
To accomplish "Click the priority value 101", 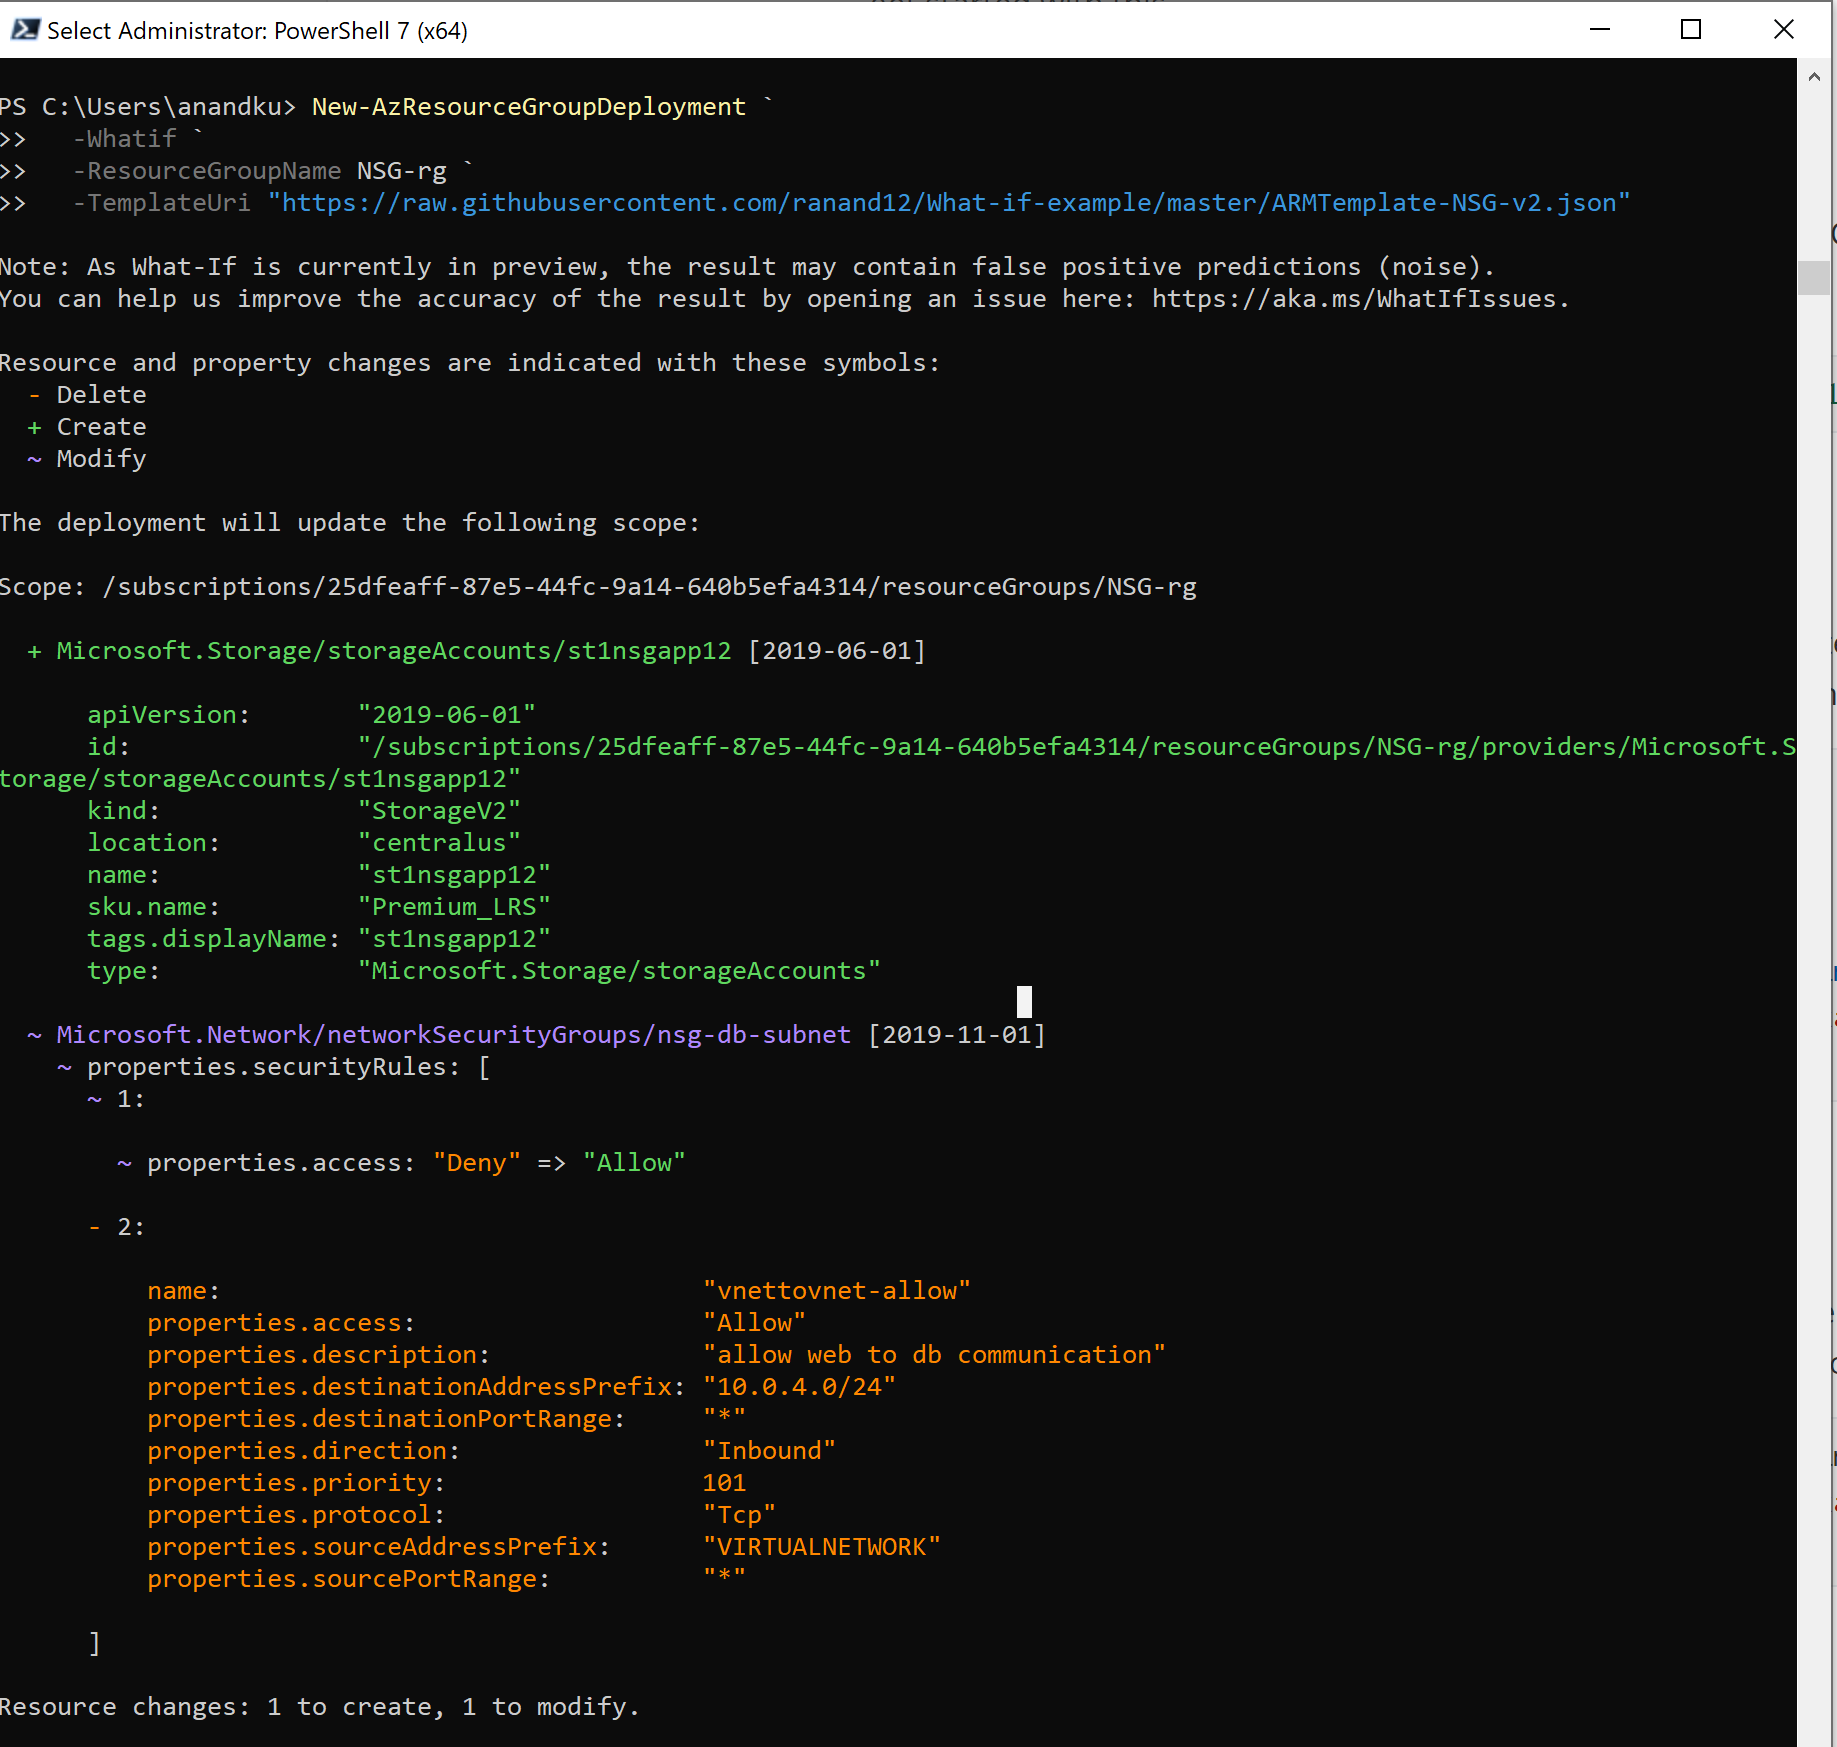I will tap(724, 1483).
